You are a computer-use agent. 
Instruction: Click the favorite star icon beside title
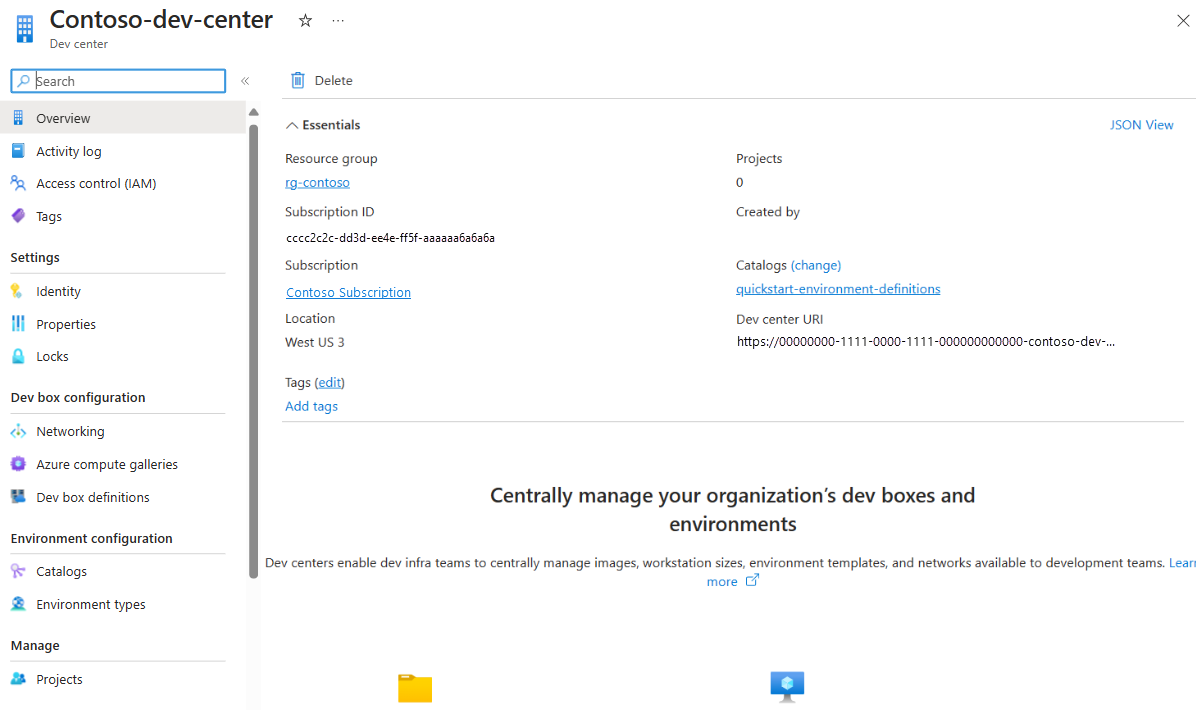coord(305,21)
